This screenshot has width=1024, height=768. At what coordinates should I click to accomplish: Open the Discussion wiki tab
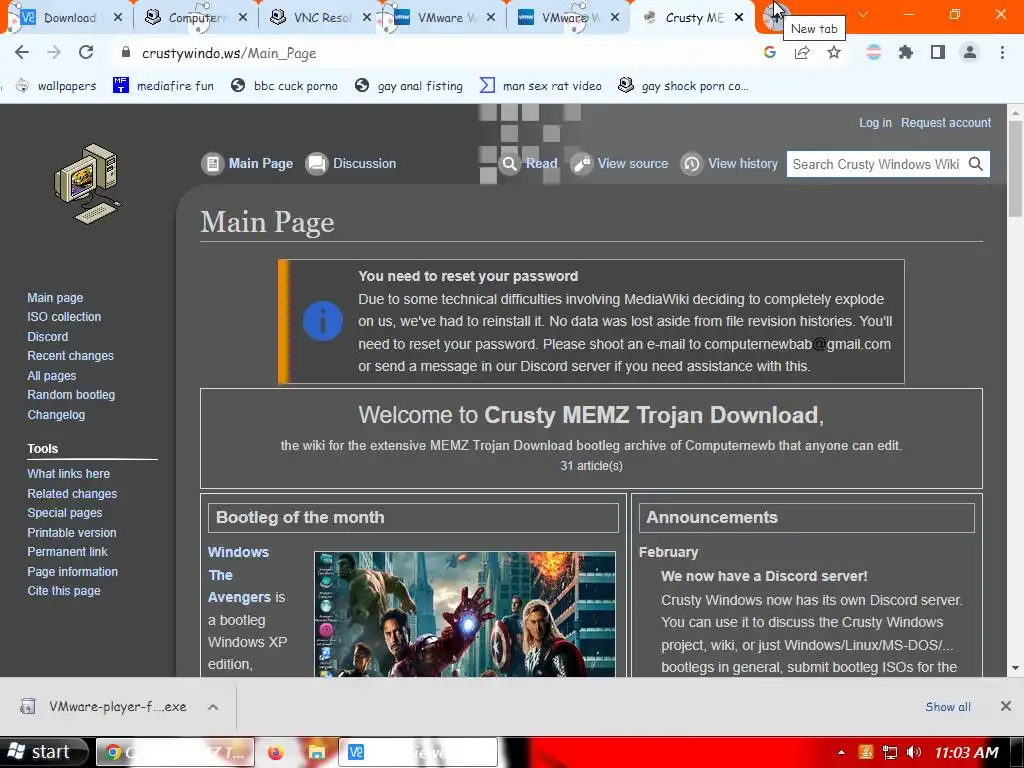tap(351, 163)
